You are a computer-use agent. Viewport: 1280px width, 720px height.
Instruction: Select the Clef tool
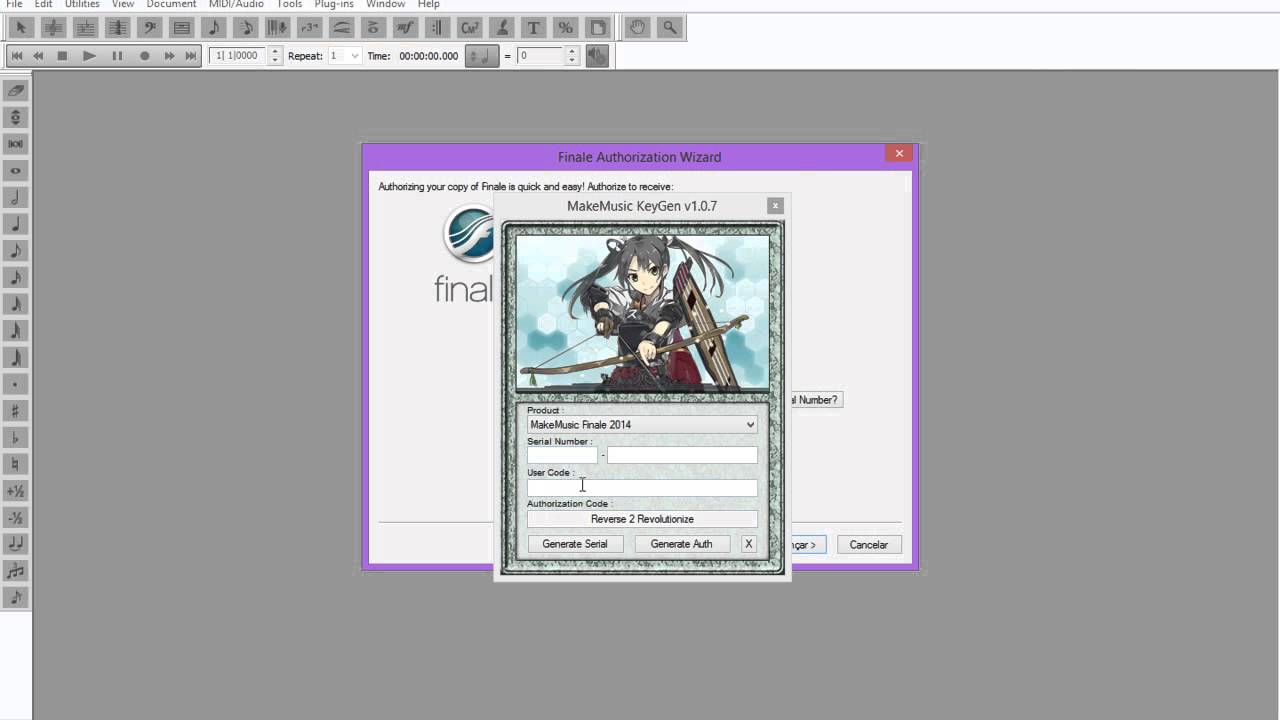(149, 28)
